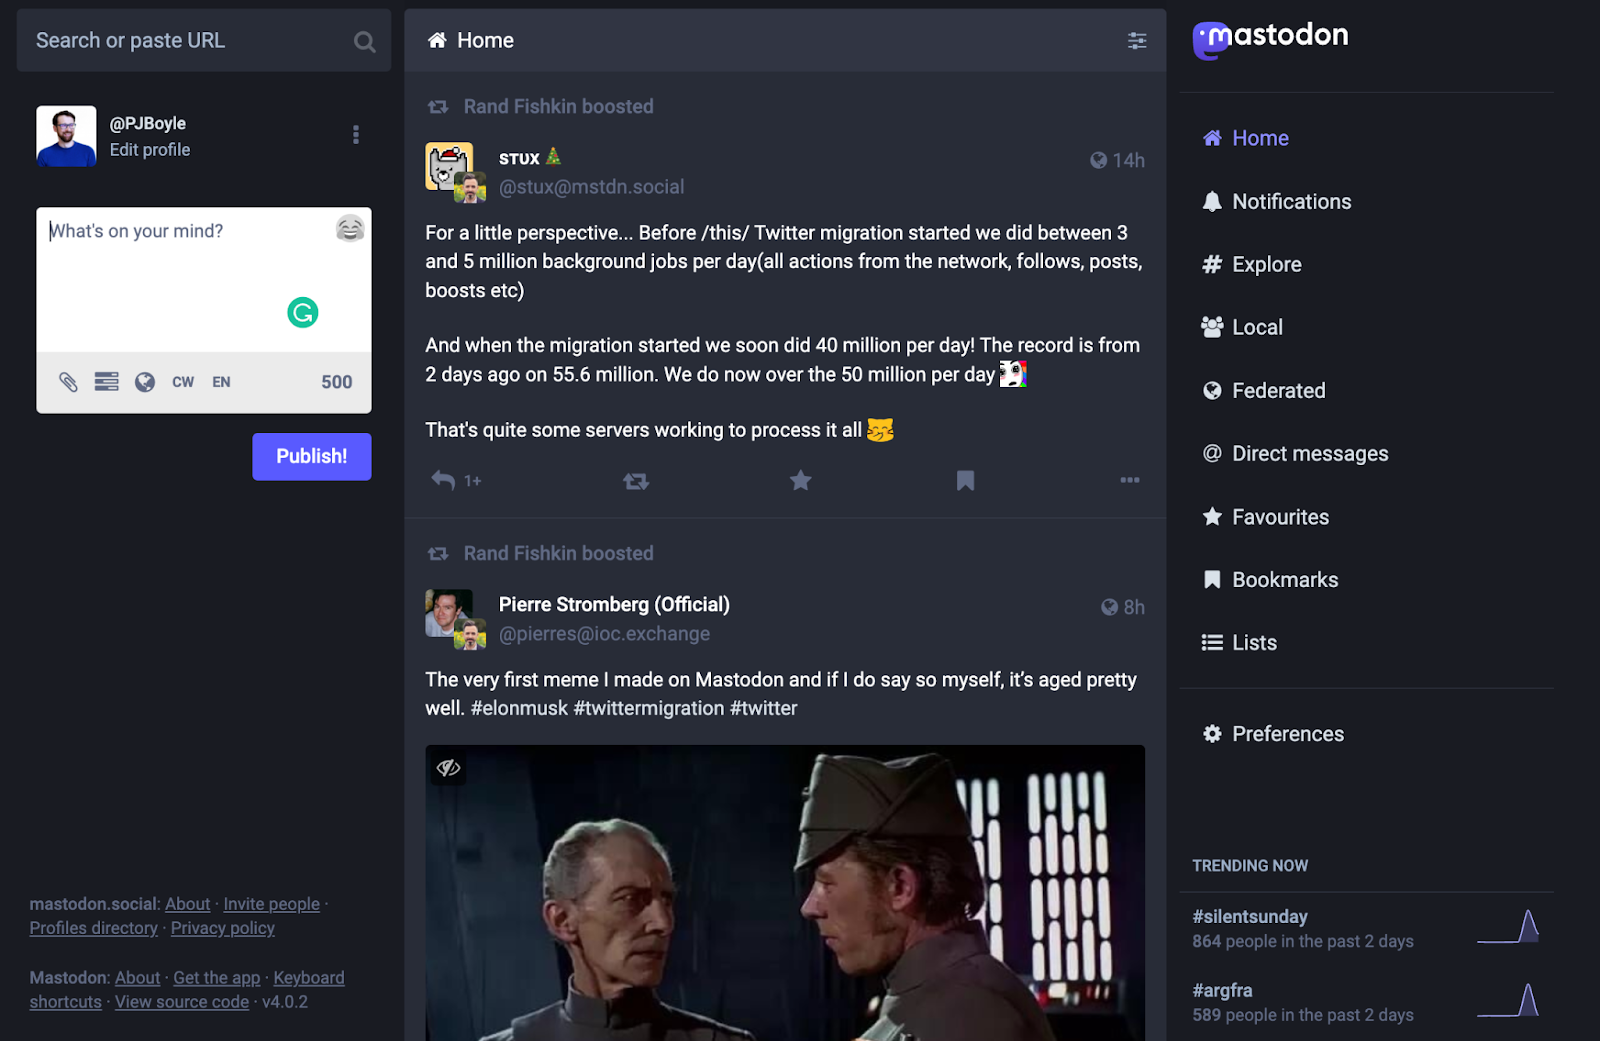Click the #twittermigration hashtag

tap(649, 709)
